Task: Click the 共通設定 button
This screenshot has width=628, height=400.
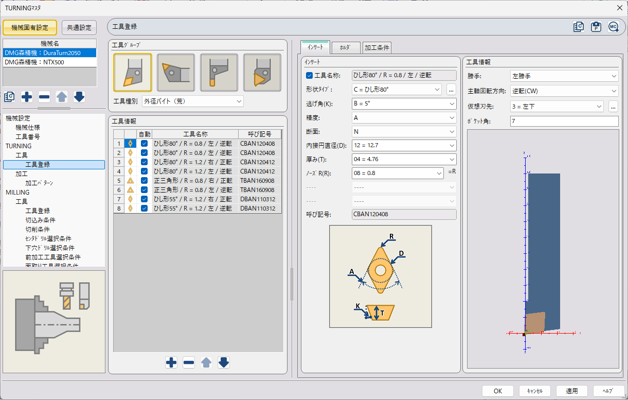Action: tap(79, 28)
